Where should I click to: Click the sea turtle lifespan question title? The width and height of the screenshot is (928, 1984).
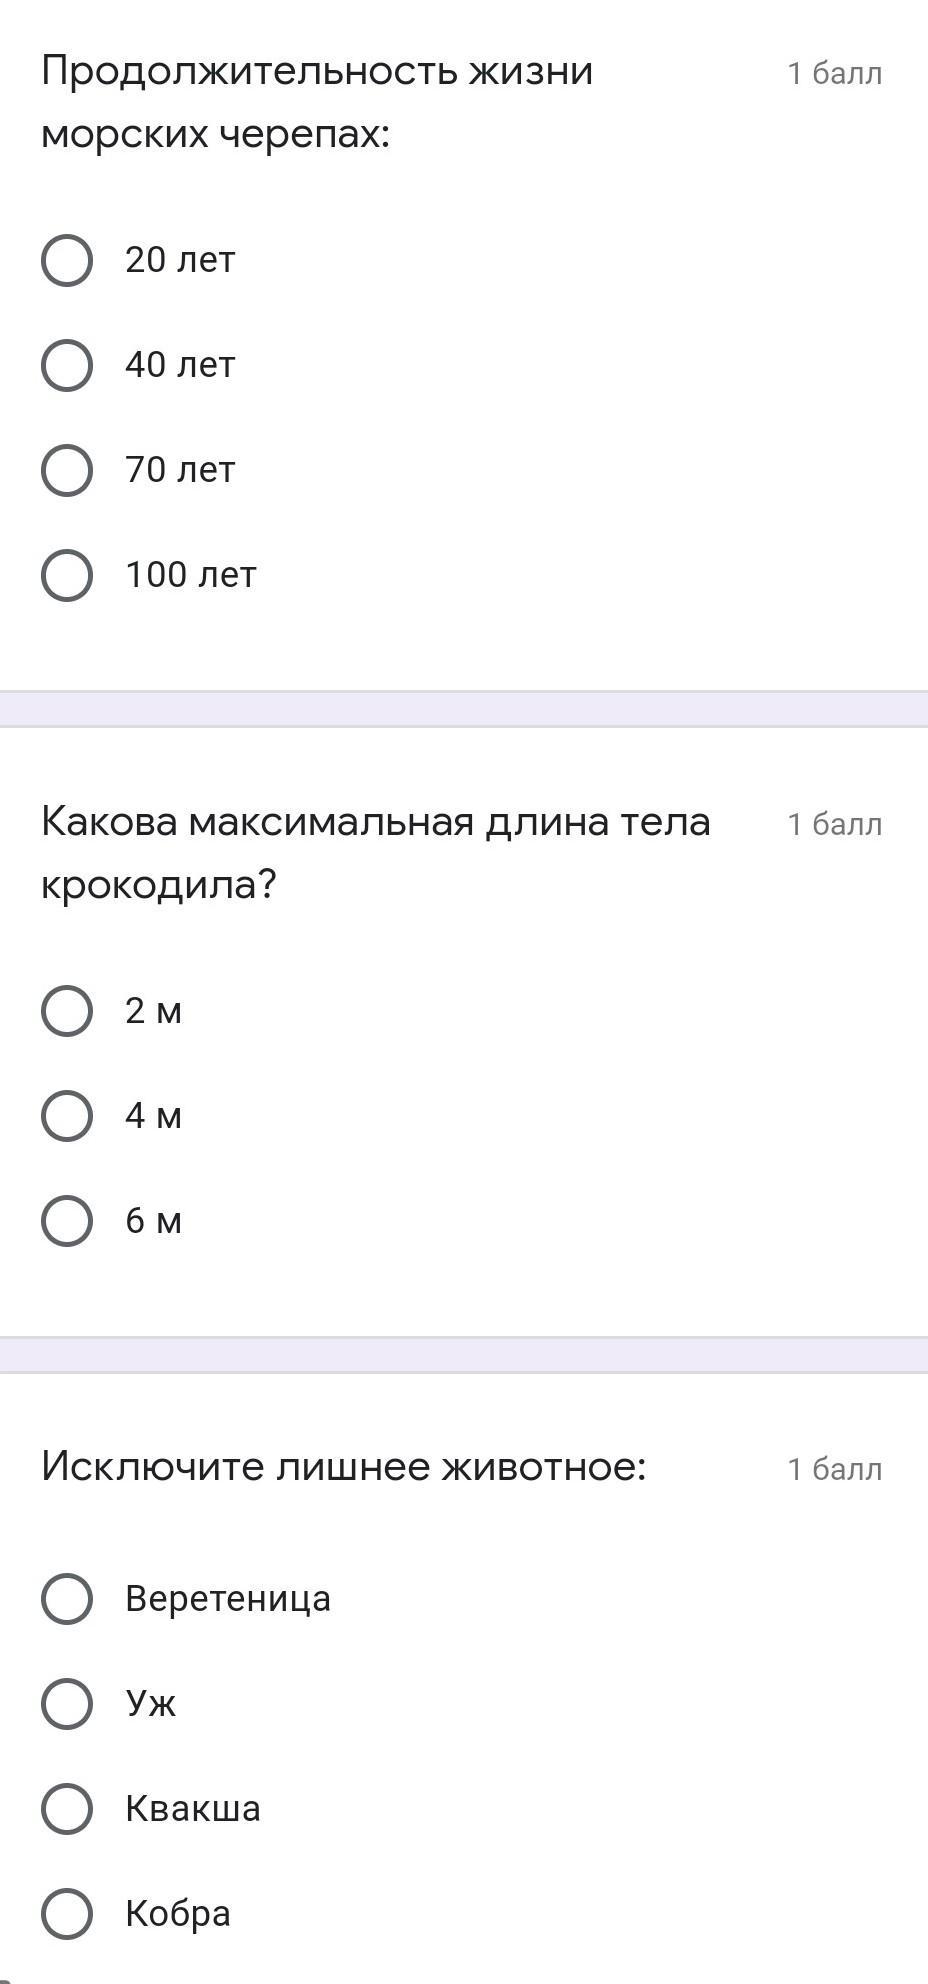click(x=317, y=102)
